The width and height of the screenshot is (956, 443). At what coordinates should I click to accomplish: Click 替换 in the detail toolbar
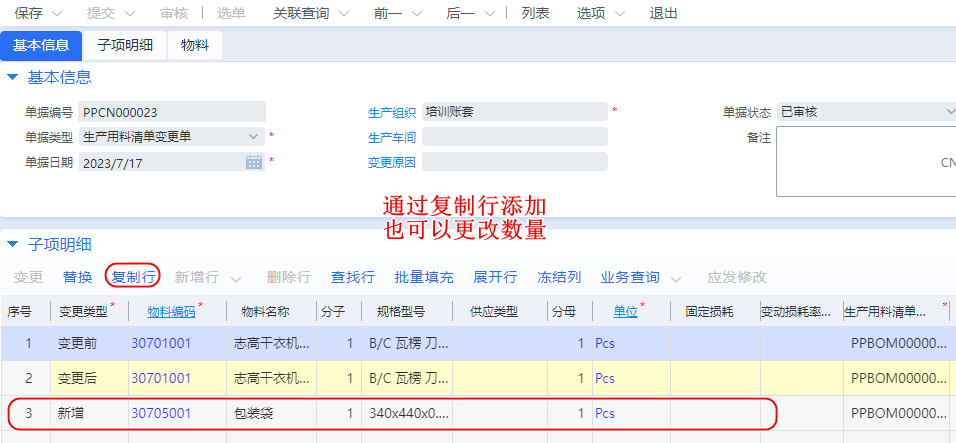tap(78, 277)
